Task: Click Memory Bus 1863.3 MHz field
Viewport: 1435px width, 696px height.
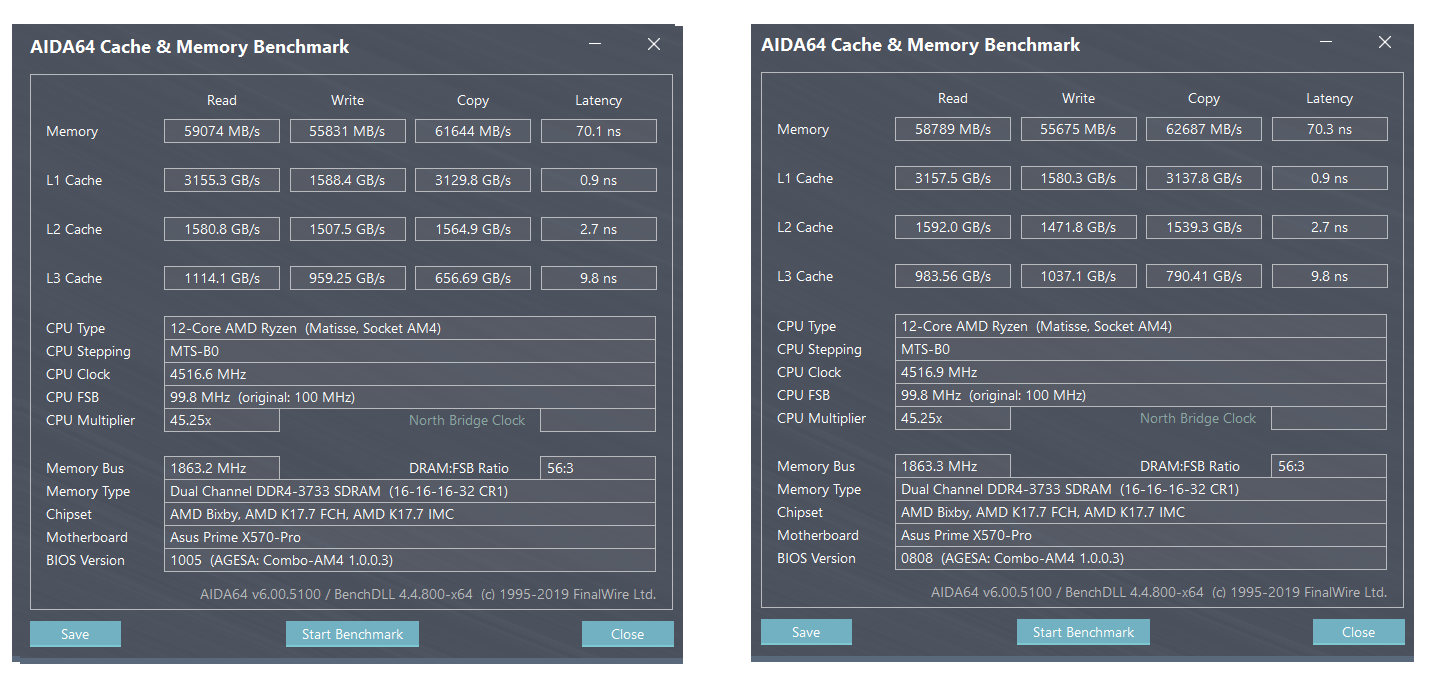Action: 953,466
